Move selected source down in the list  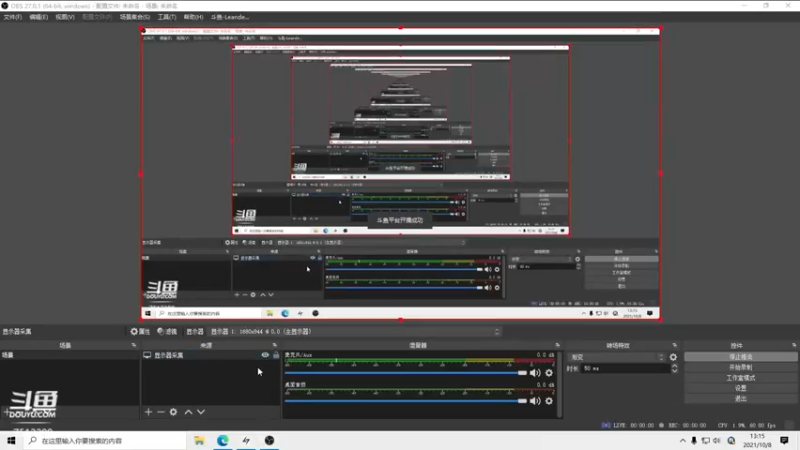point(201,412)
